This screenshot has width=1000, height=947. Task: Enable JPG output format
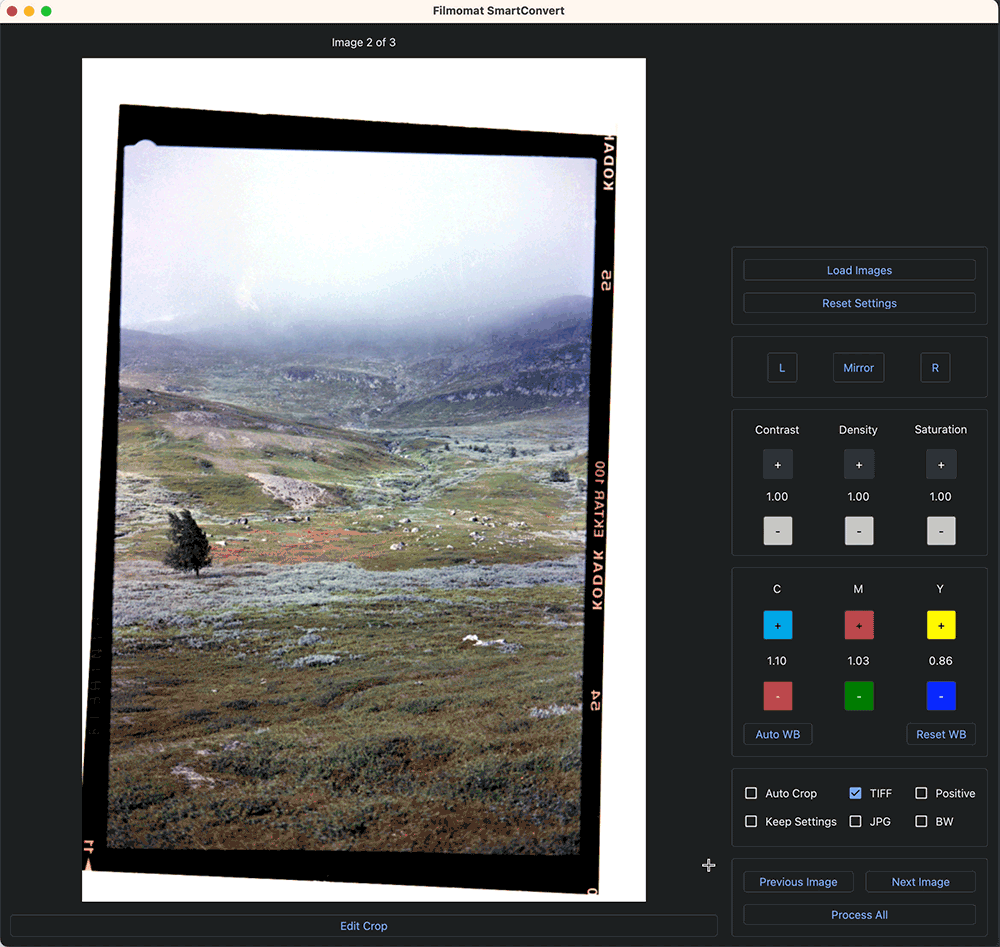pyautogui.click(x=855, y=821)
